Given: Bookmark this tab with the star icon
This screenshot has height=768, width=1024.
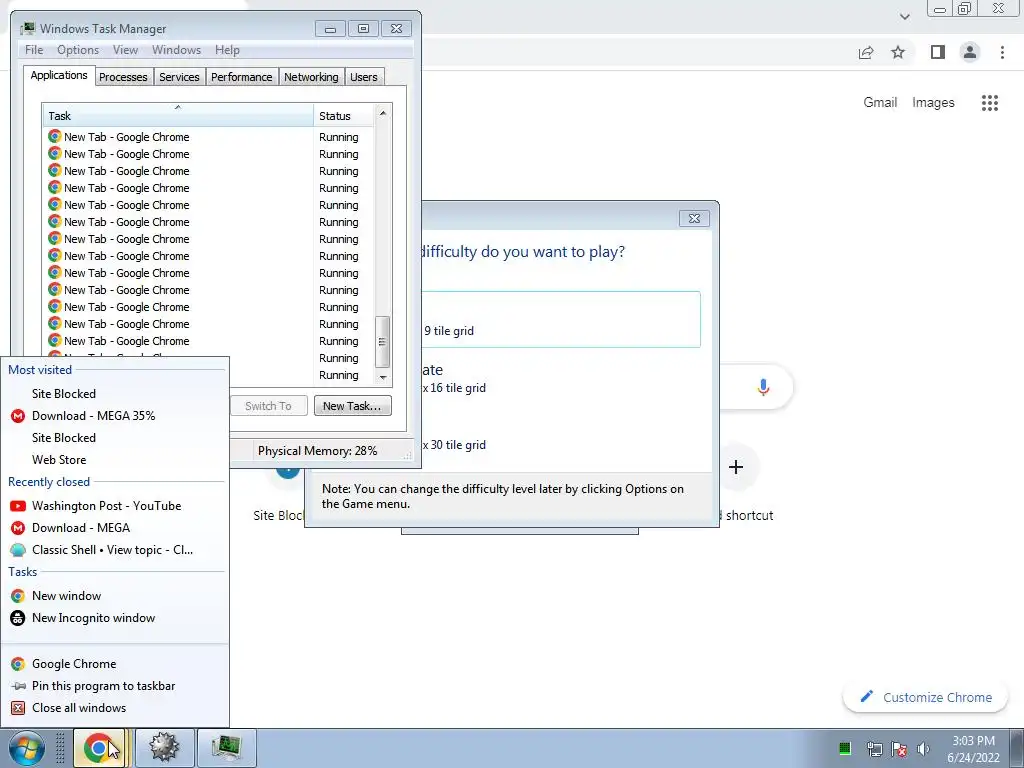Looking at the screenshot, I should coord(898,52).
